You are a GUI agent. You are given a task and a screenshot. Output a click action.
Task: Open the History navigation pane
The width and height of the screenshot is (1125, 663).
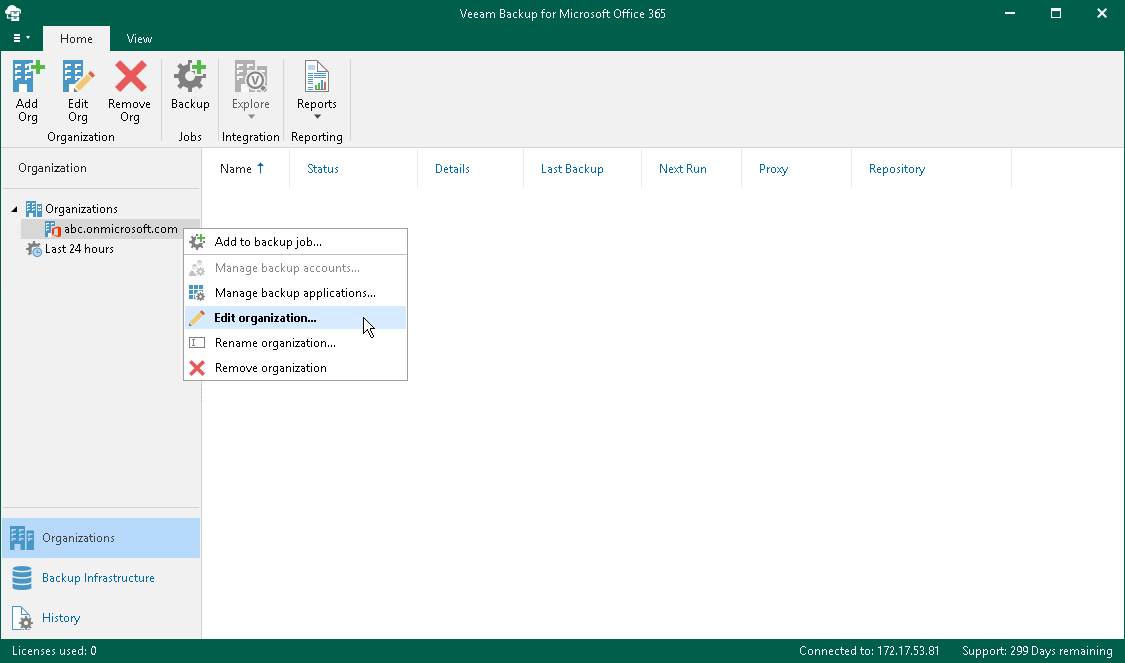click(x=100, y=618)
